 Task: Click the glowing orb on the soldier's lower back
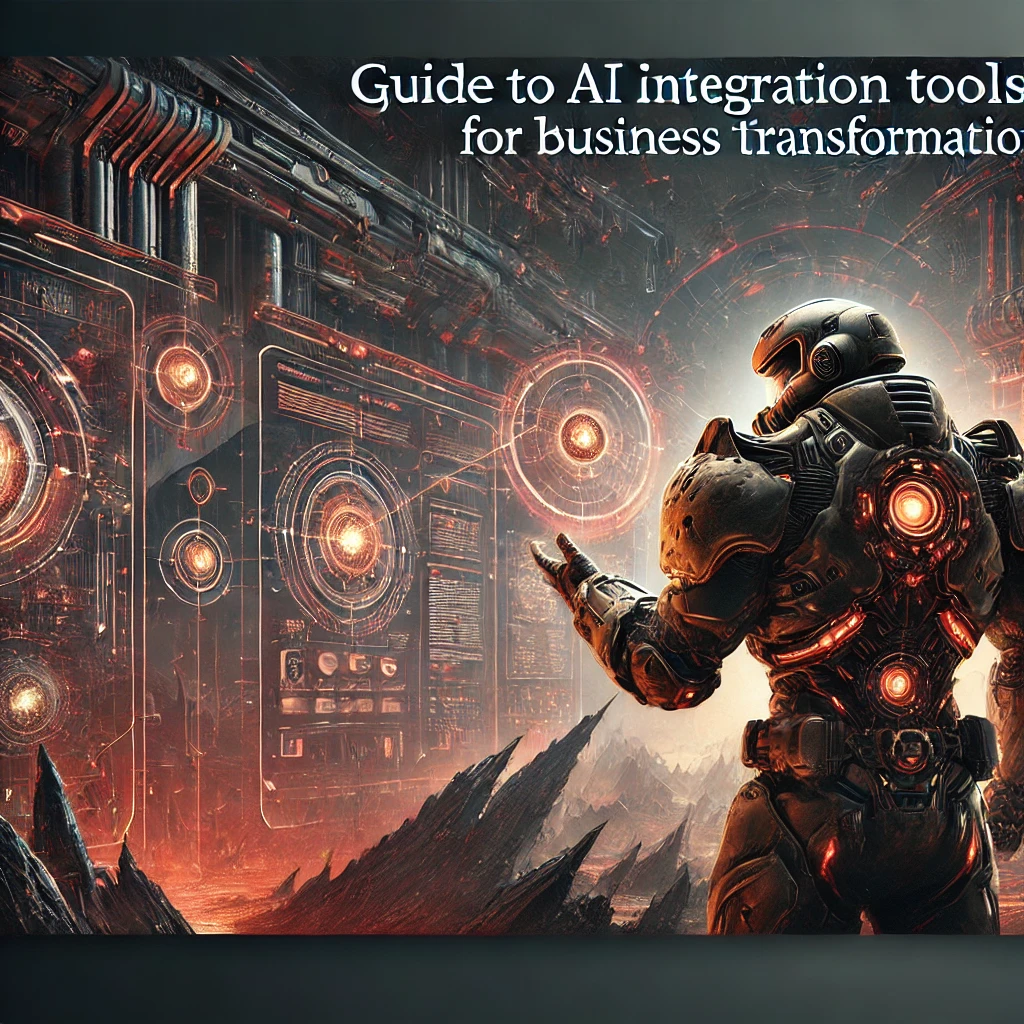coord(897,684)
